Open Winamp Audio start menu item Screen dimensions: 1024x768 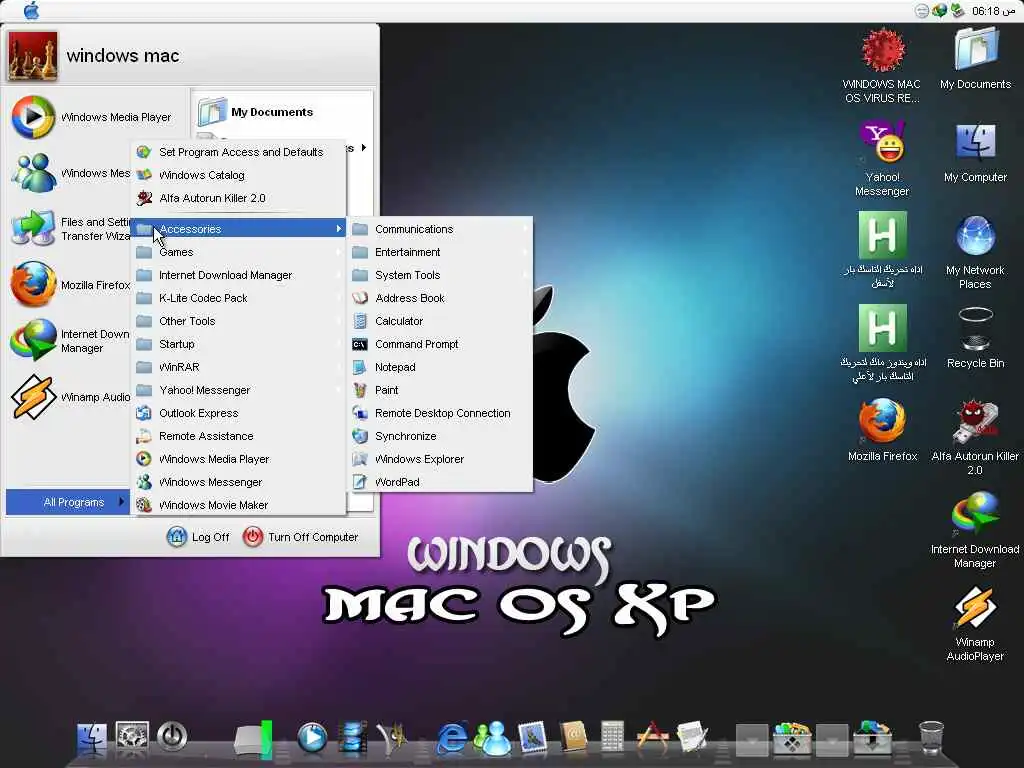pos(71,397)
